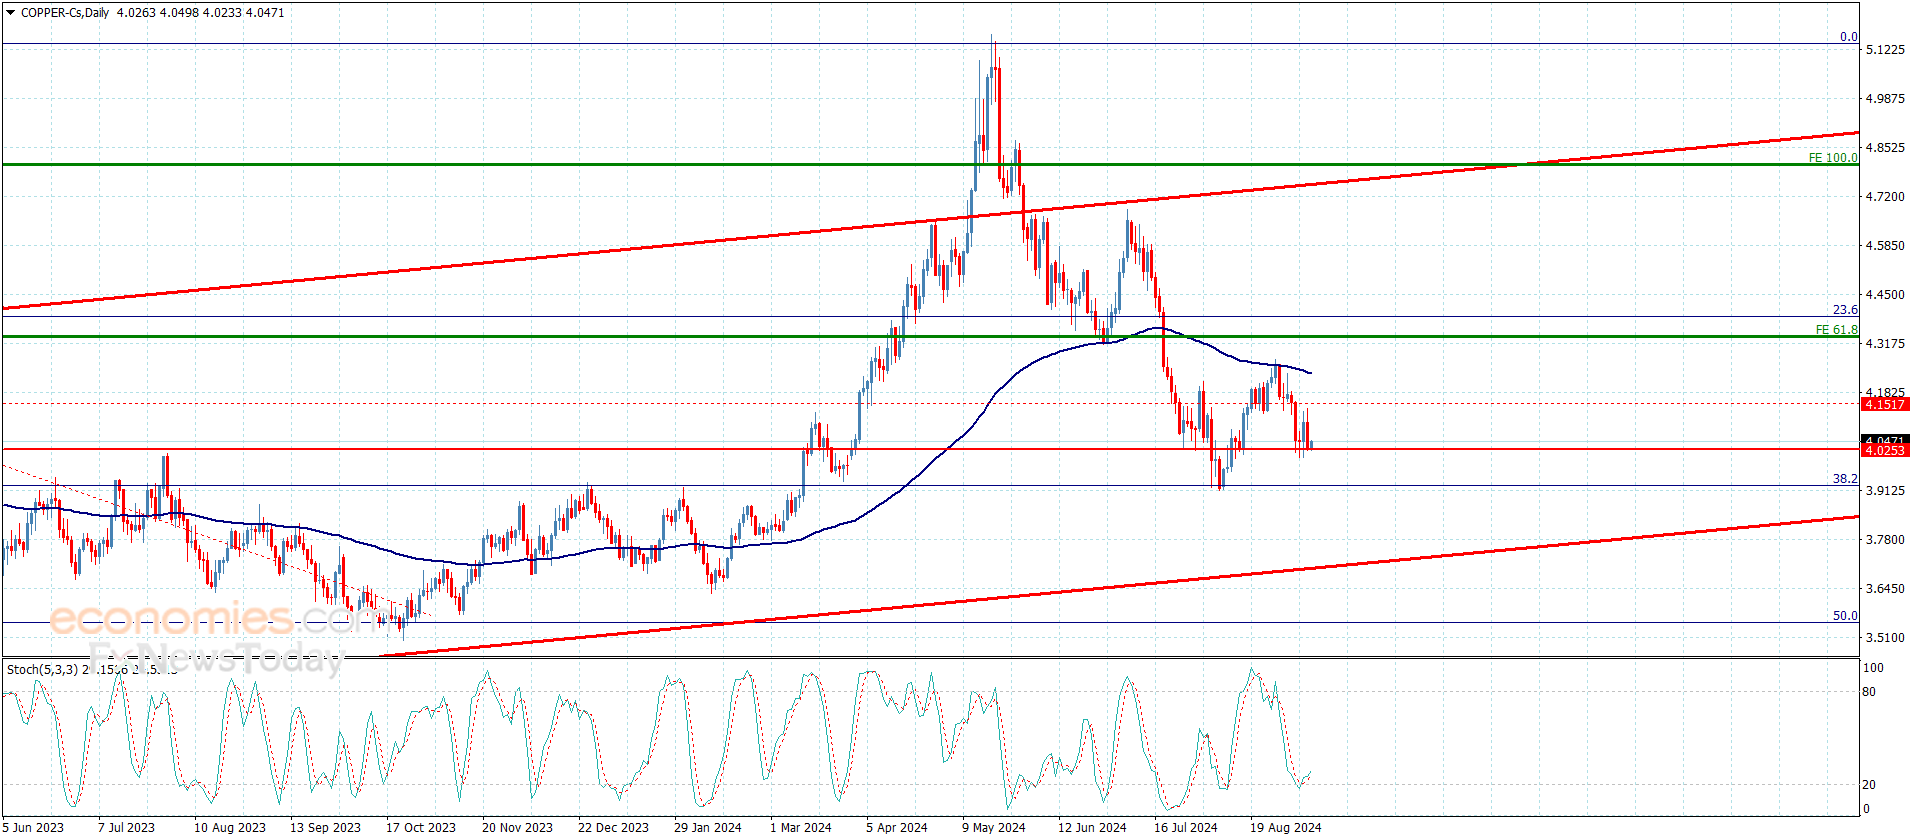The image size is (1916, 840).
Task: Click the 3.5100 price axis label
Action: [x=1885, y=638]
